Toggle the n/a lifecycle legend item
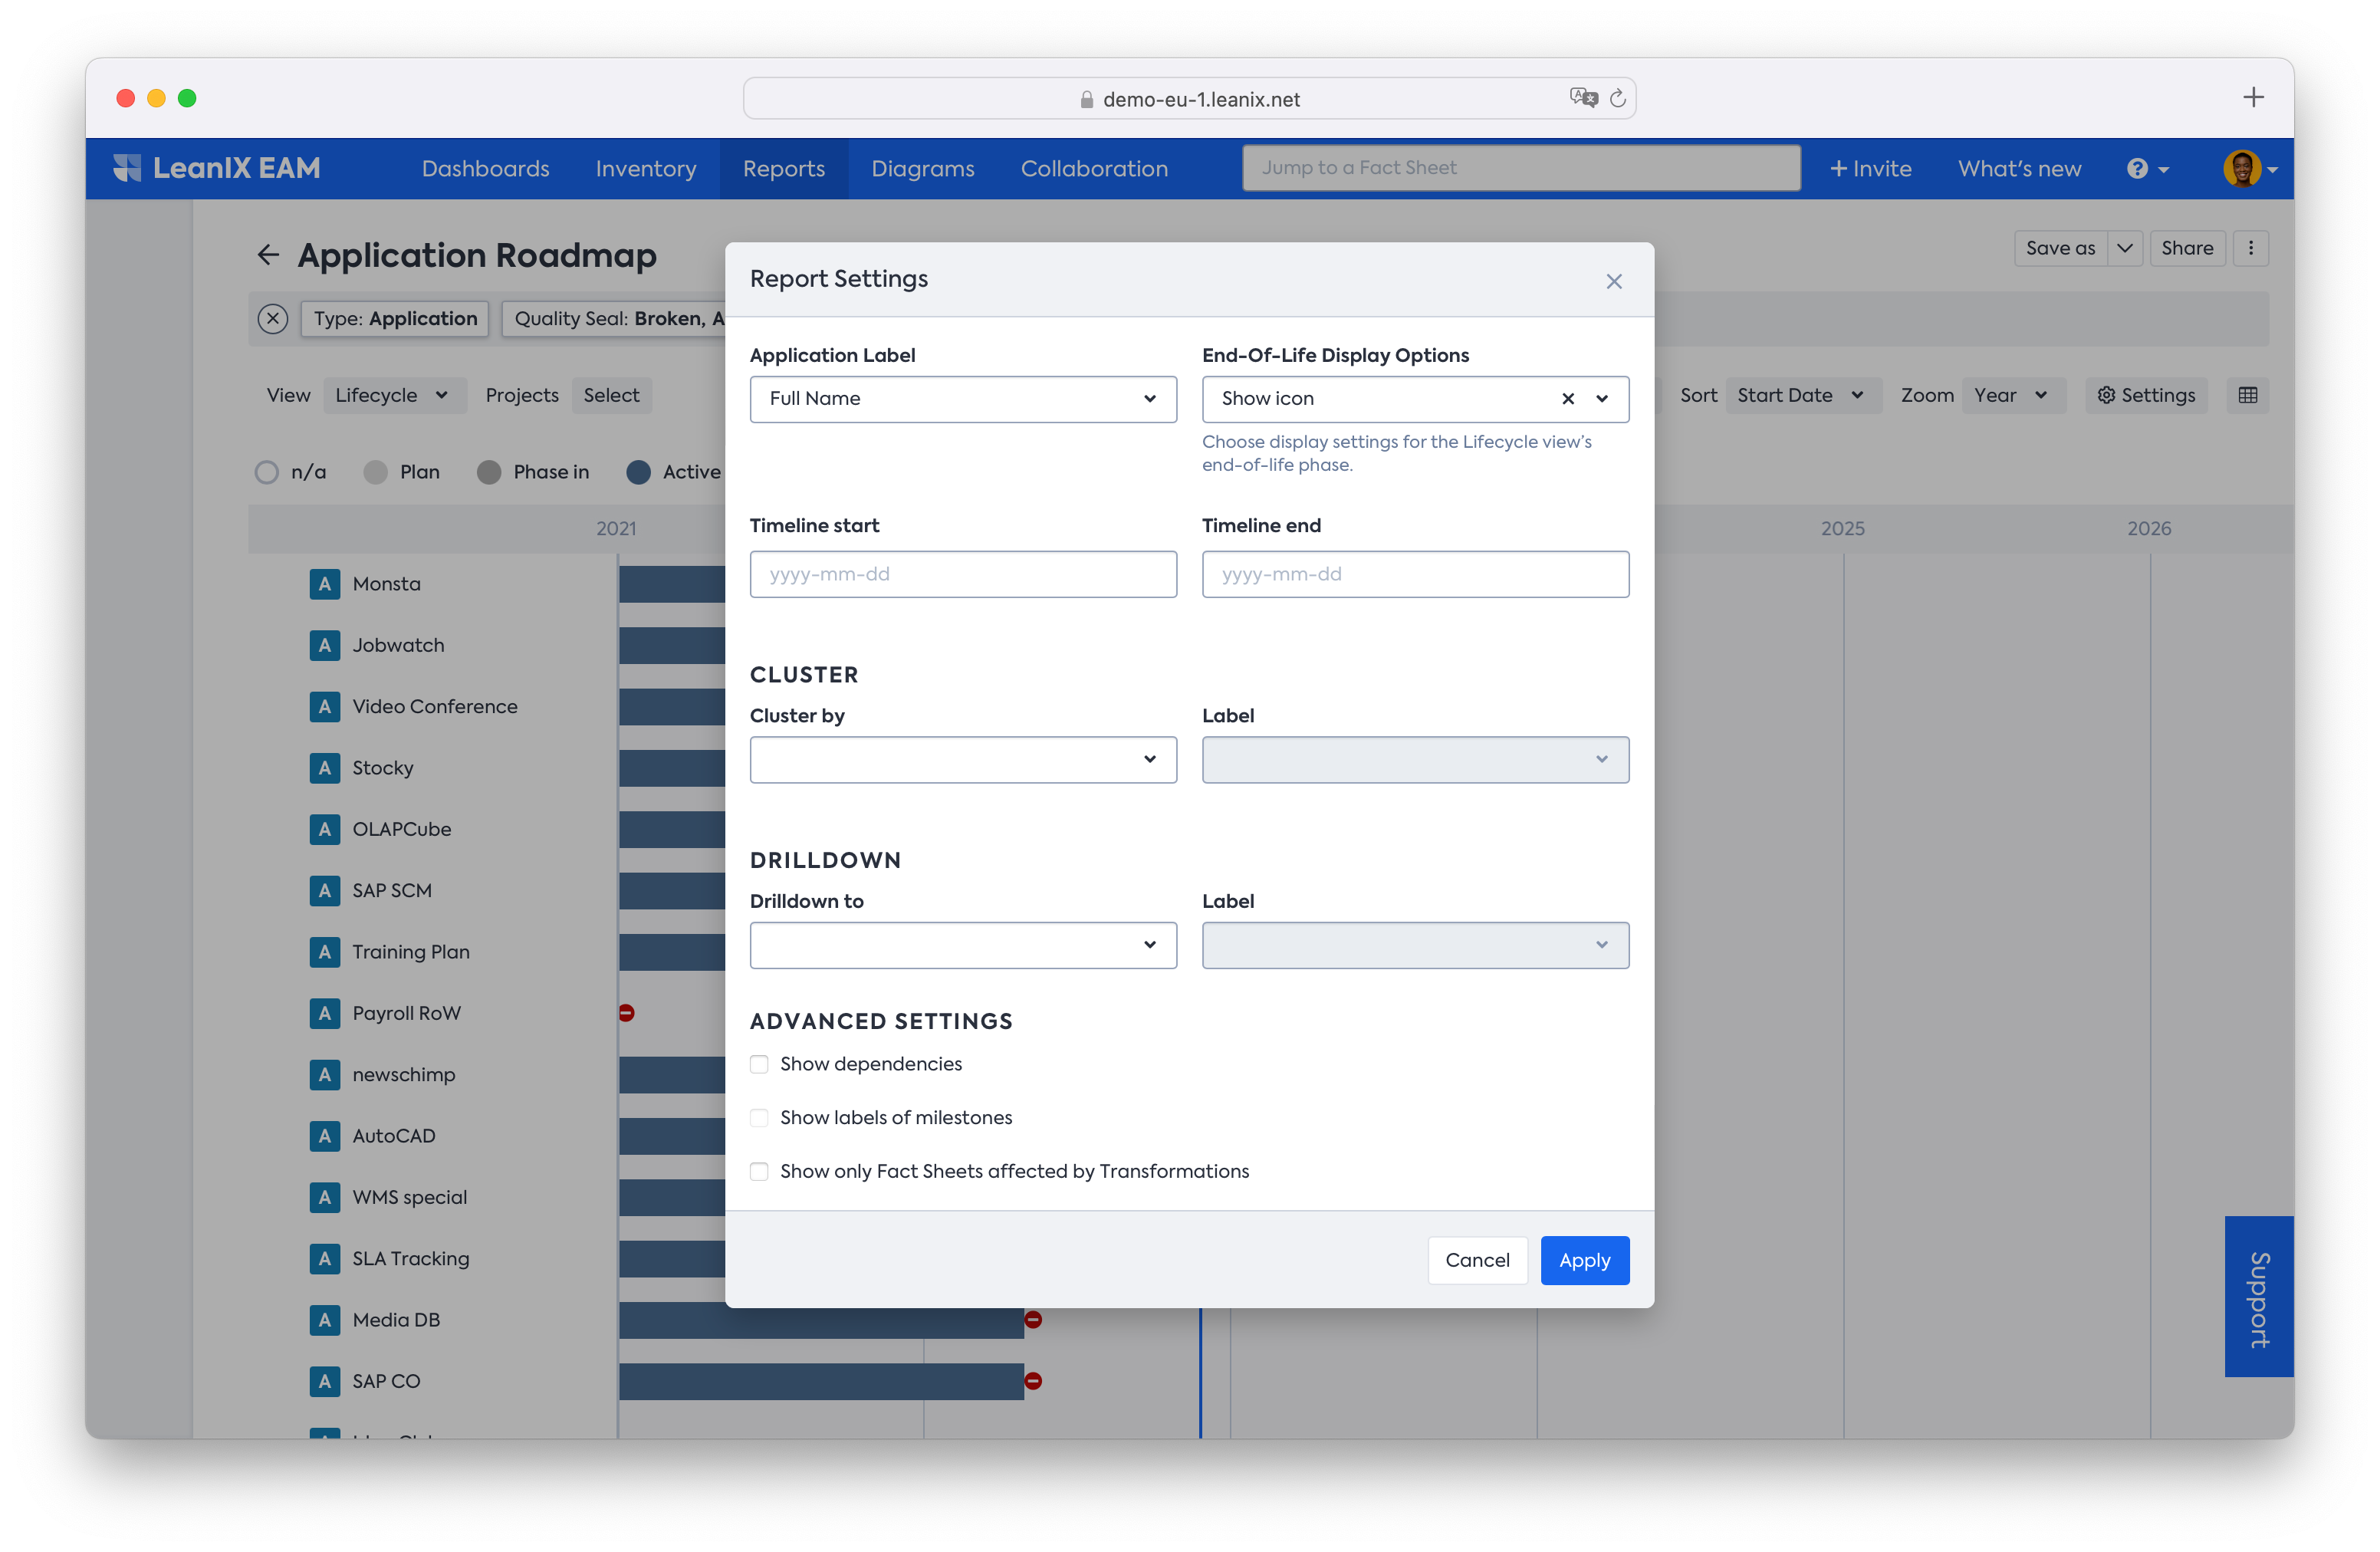2380x1552 pixels. 290,472
